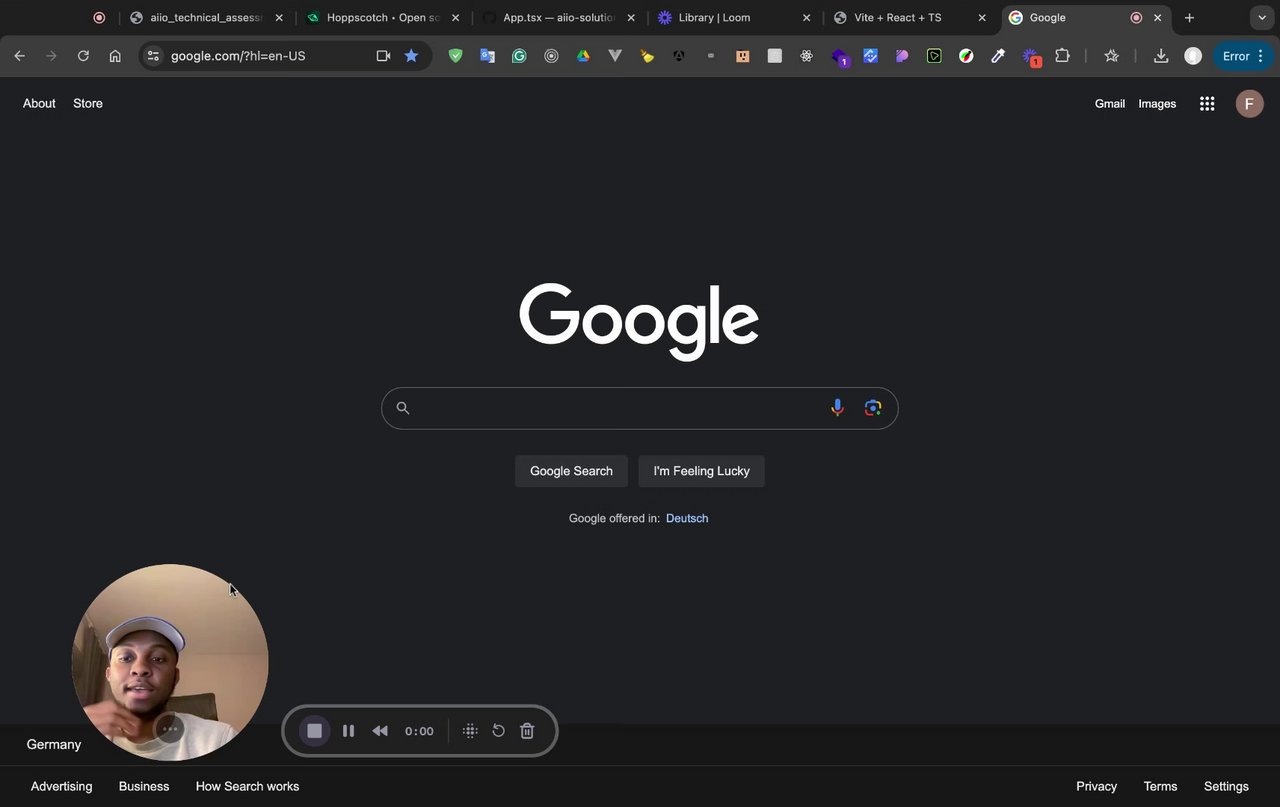Image resolution: width=1280 pixels, height=807 pixels.
Task: Open the Store link
Action: [88, 103]
